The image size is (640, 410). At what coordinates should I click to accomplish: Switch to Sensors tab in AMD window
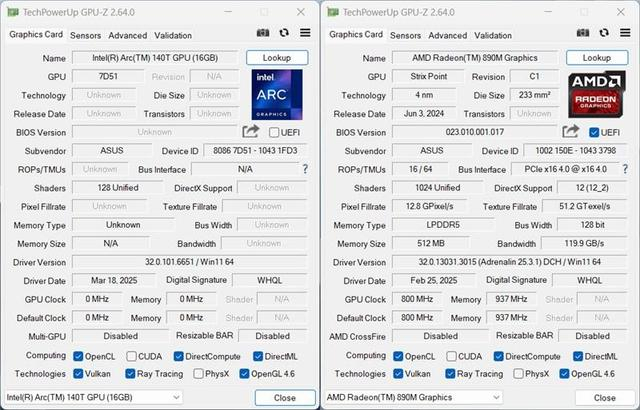tap(405, 35)
